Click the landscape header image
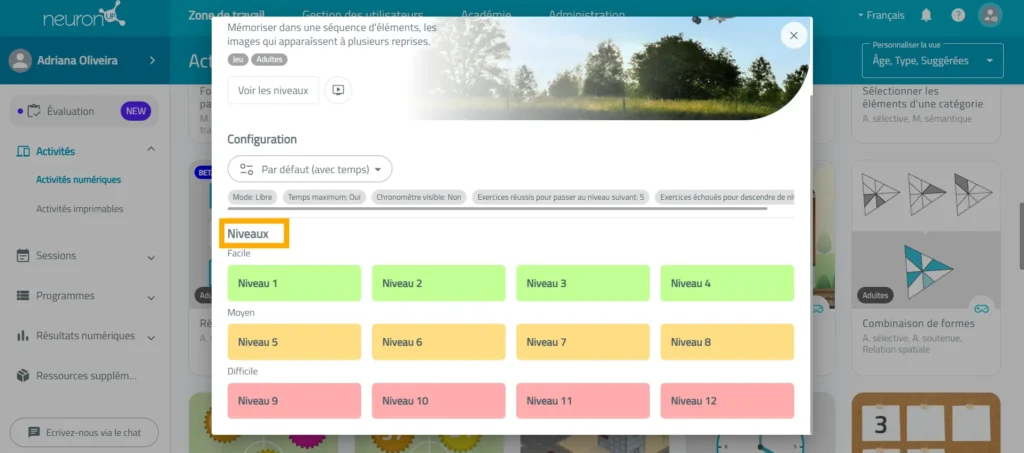 (609, 69)
